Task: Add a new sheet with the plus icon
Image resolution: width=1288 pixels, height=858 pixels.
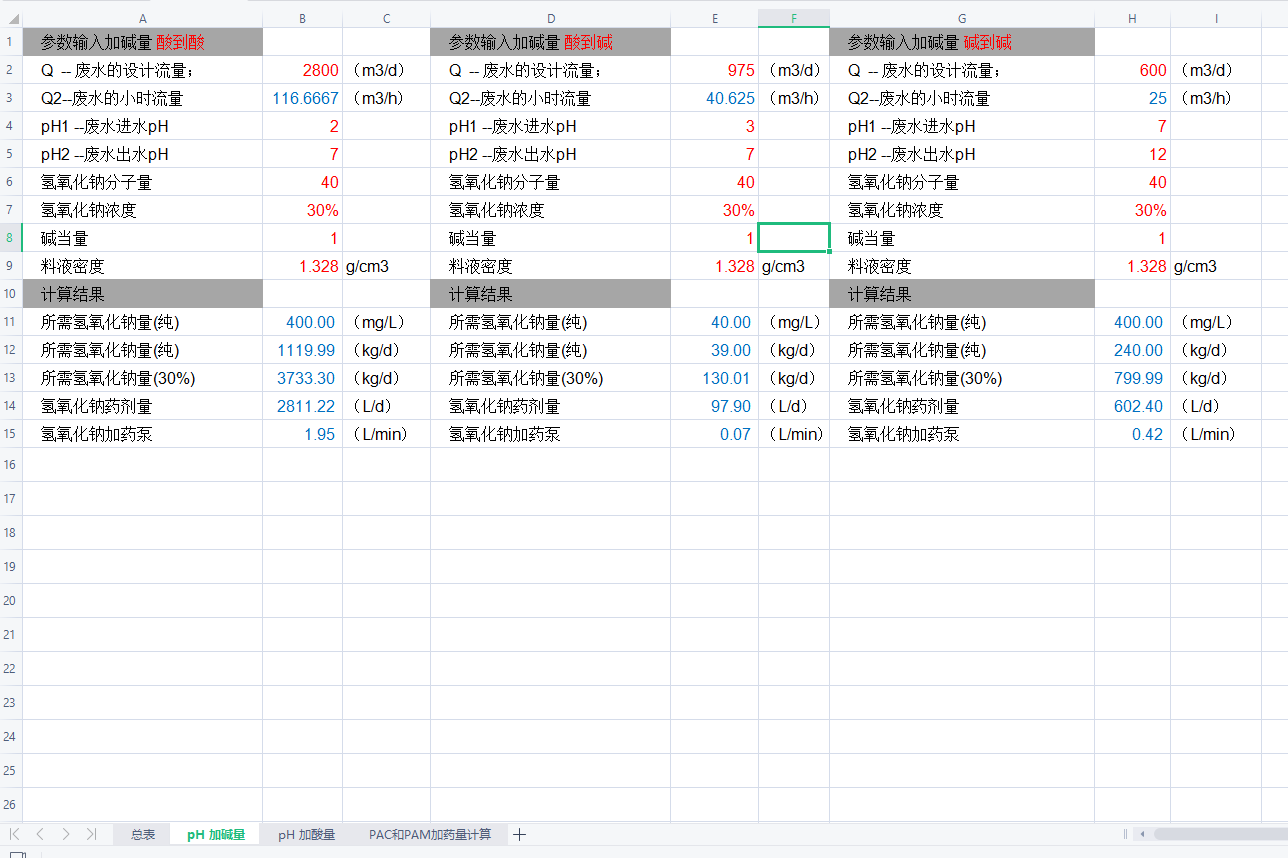Action: (x=519, y=834)
